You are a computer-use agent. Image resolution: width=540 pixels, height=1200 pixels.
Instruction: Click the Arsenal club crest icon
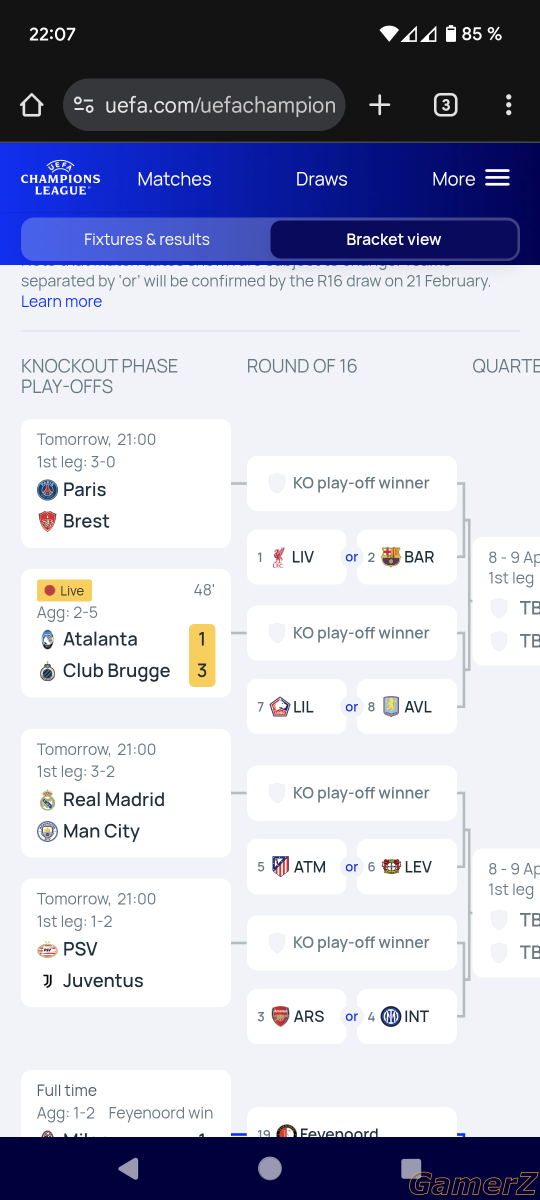coord(280,1016)
